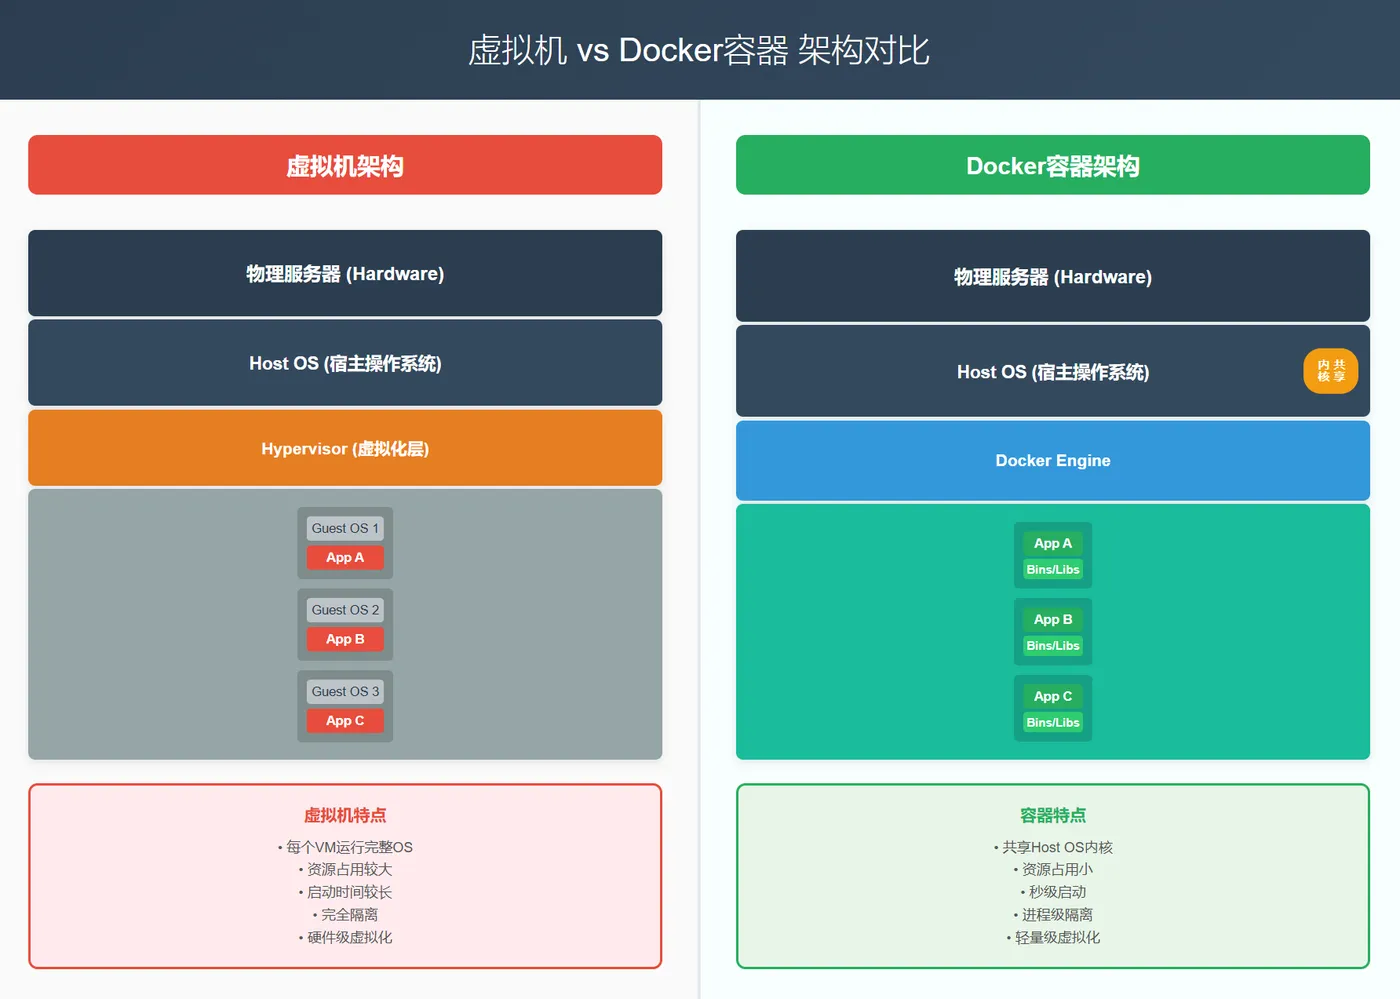1400x999 pixels.
Task: Click green App A container box
Action: point(1053,543)
